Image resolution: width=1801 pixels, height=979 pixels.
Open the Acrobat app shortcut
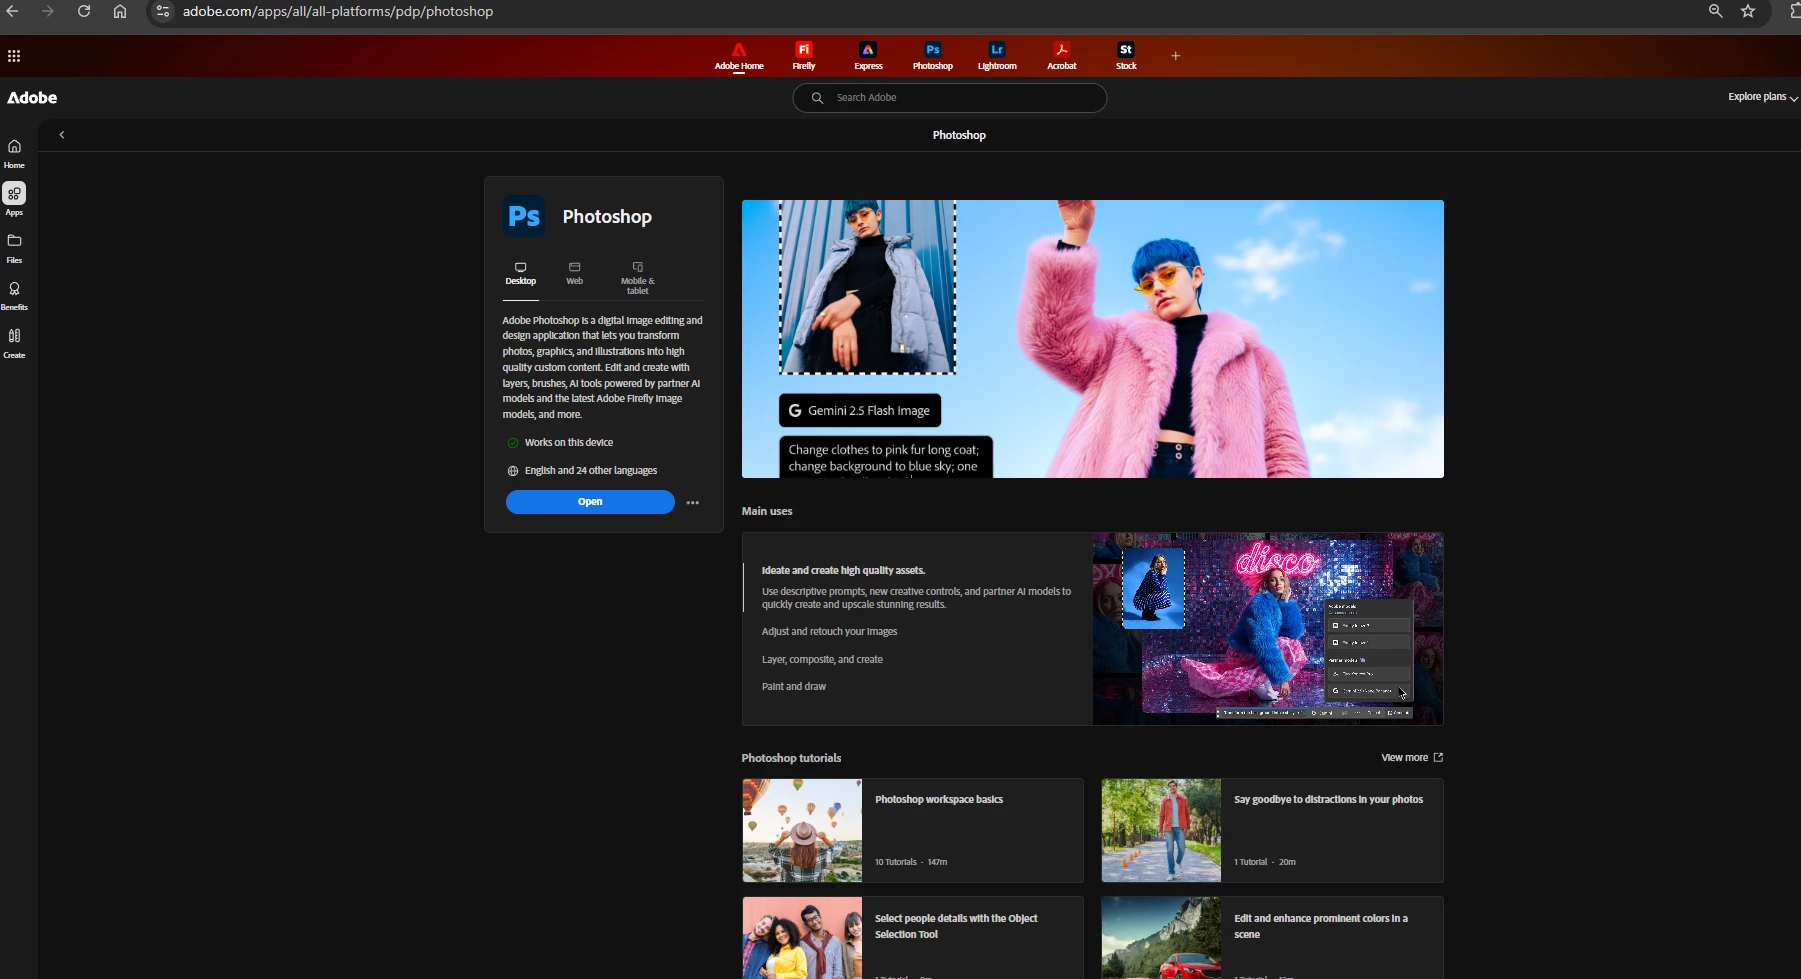(x=1062, y=56)
